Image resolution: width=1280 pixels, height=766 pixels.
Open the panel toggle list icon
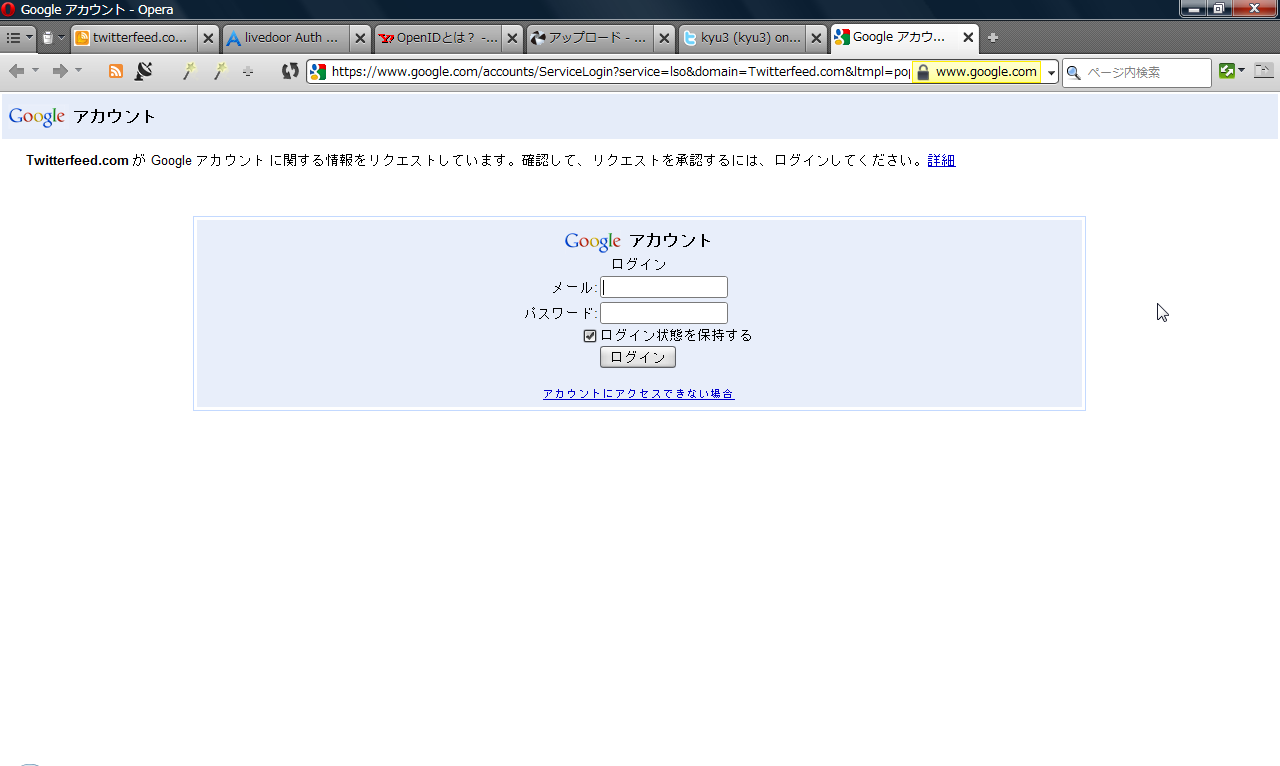tap(13, 38)
